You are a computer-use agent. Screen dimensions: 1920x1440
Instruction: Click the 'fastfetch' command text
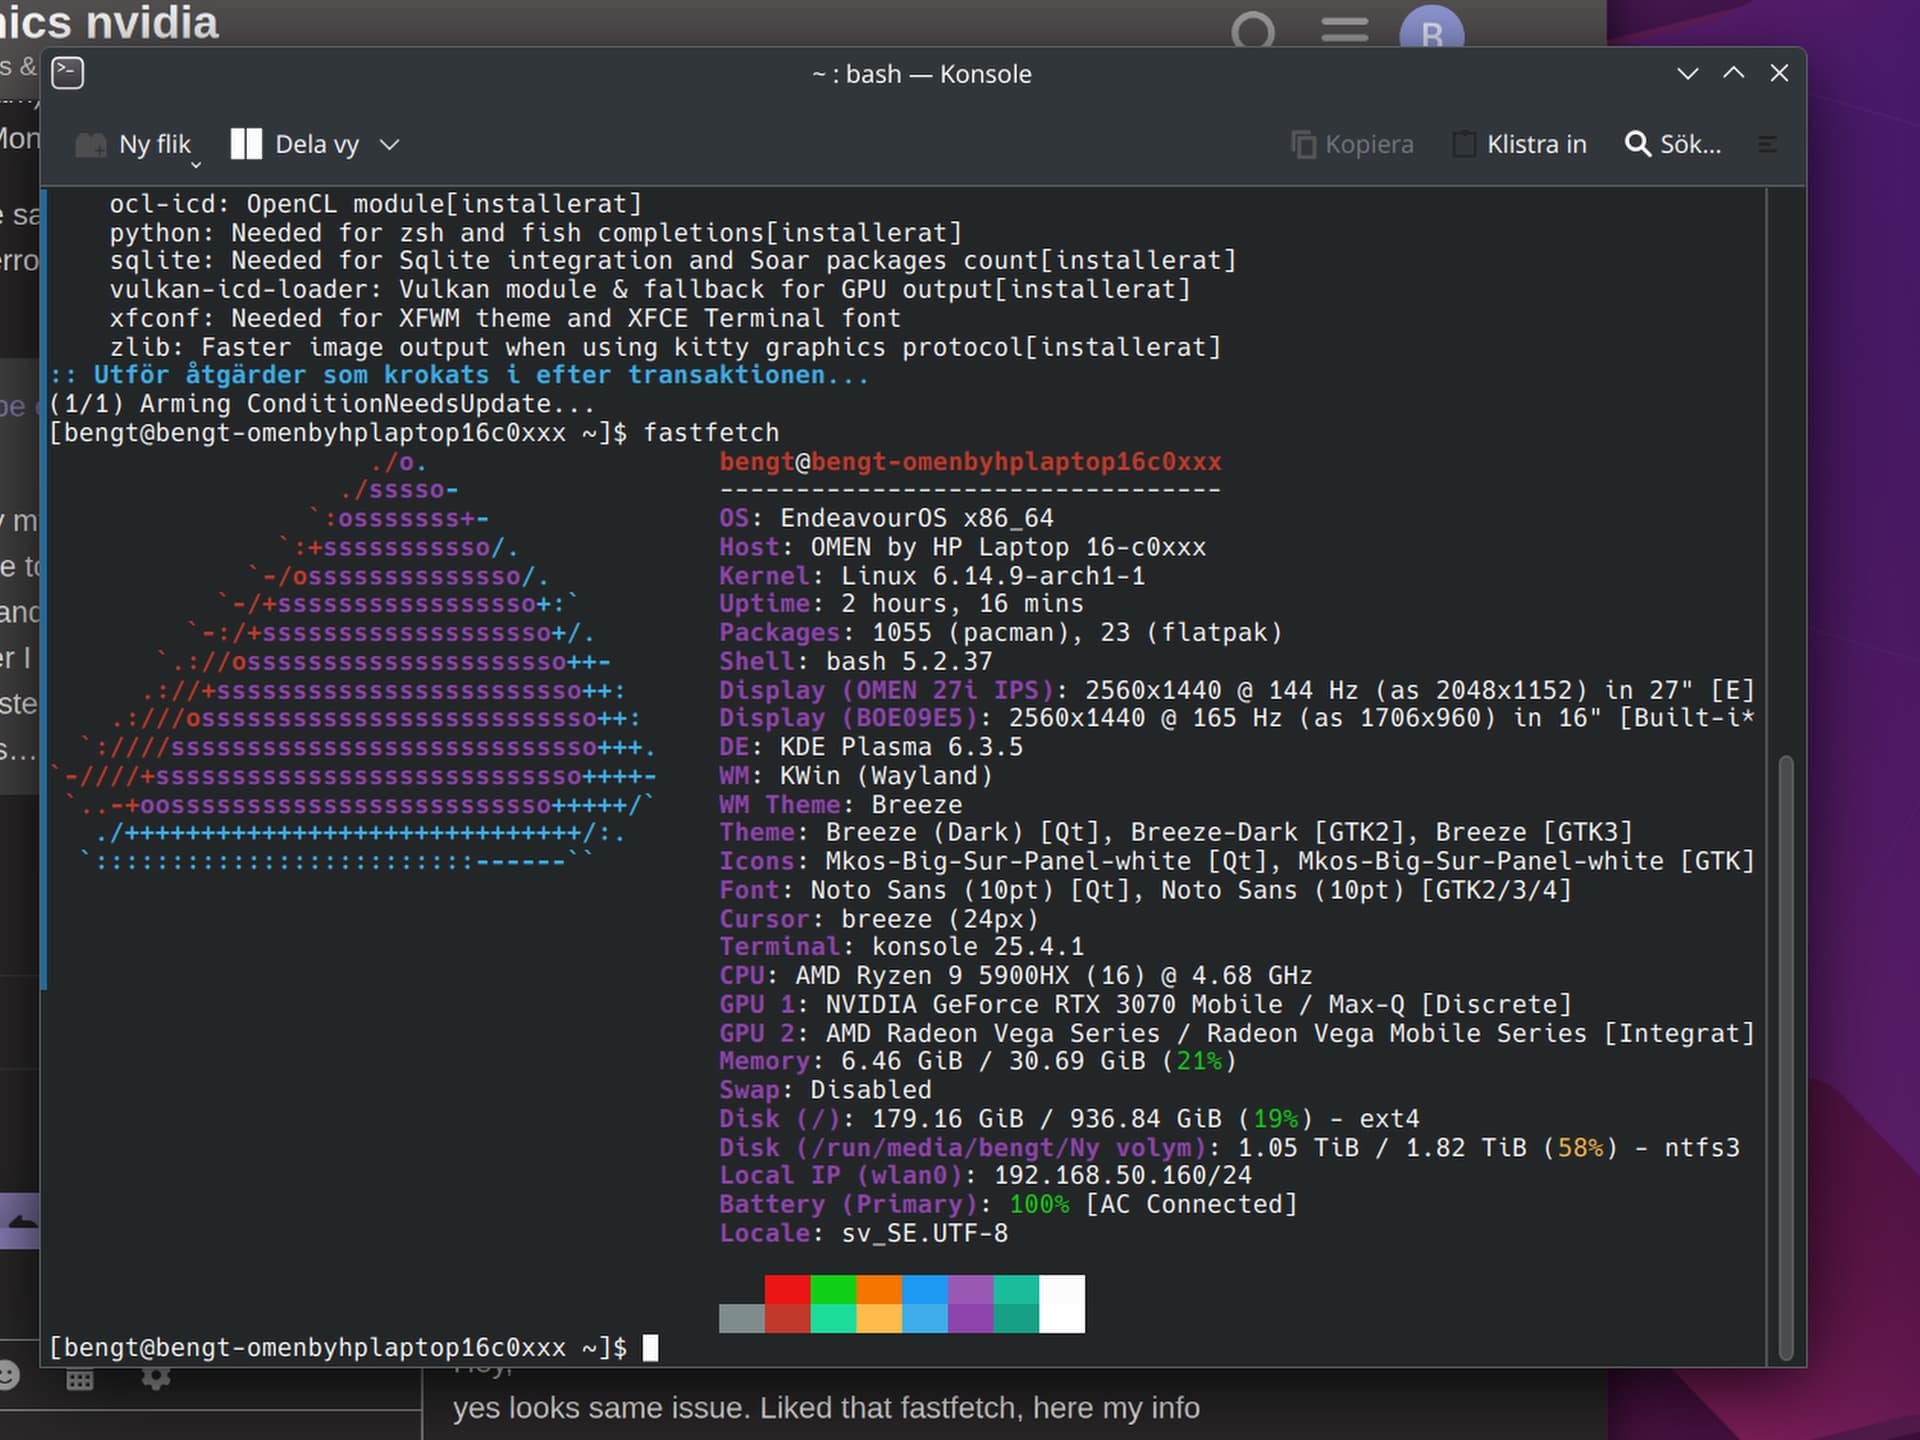point(711,433)
